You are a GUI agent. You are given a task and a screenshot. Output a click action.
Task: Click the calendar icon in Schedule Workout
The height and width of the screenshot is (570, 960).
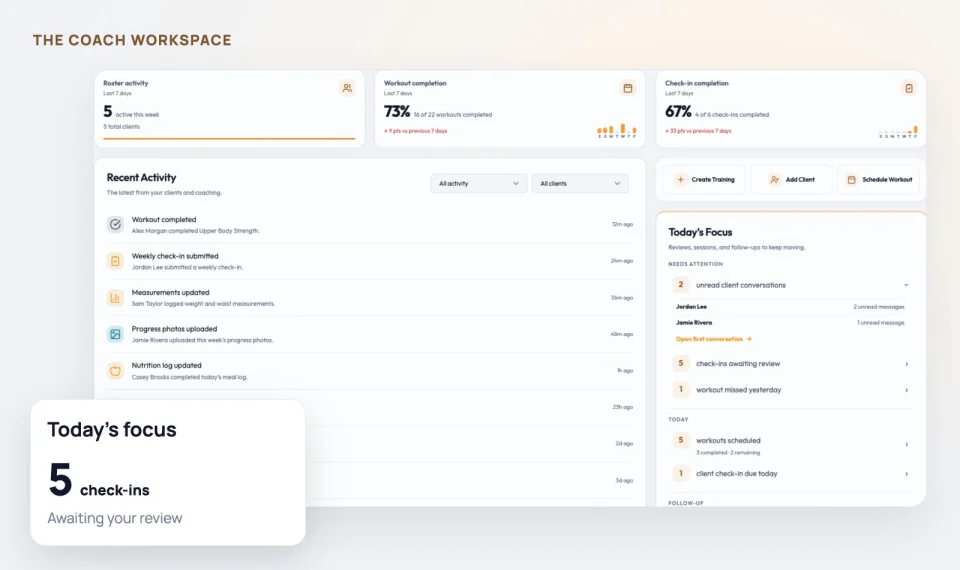[852, 179]
